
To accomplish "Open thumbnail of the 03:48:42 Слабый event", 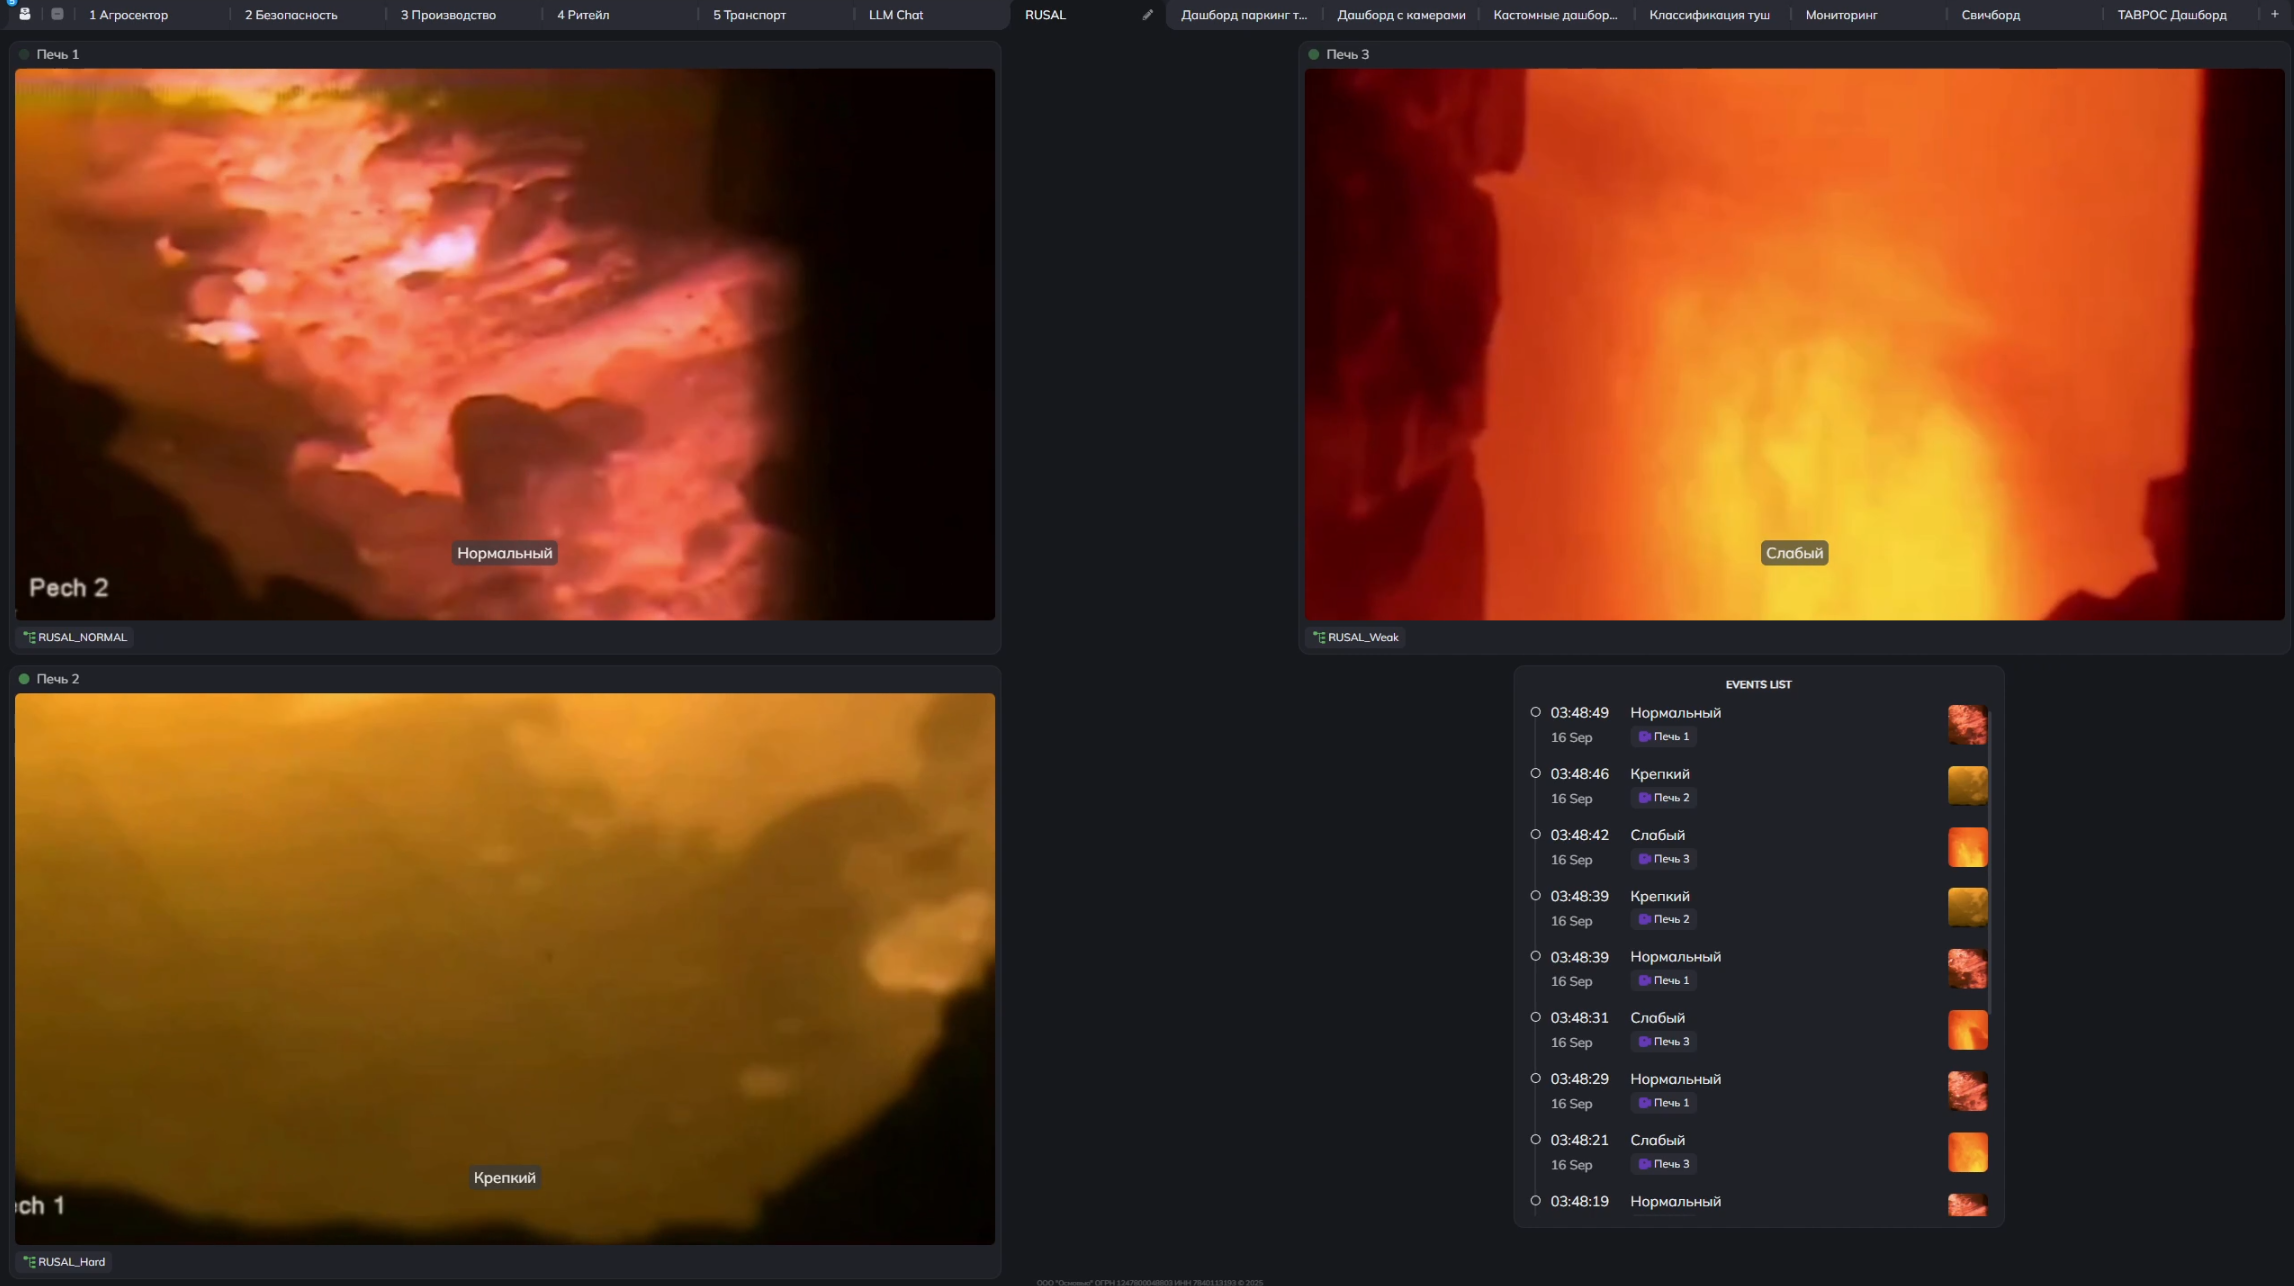I will [1967, 847].
